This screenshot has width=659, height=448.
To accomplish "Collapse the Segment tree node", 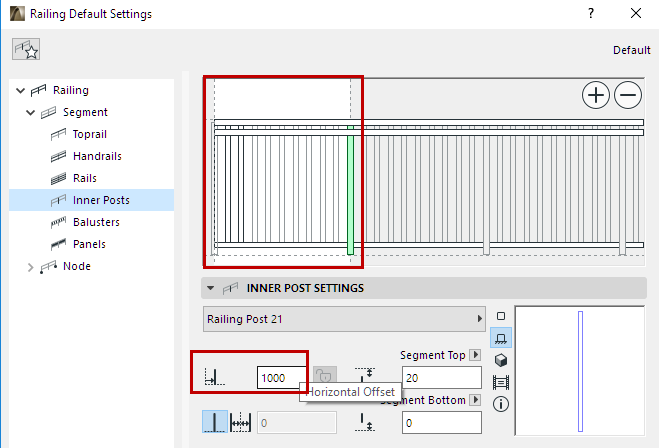I will pyautogui.click(x=30, y=113).
